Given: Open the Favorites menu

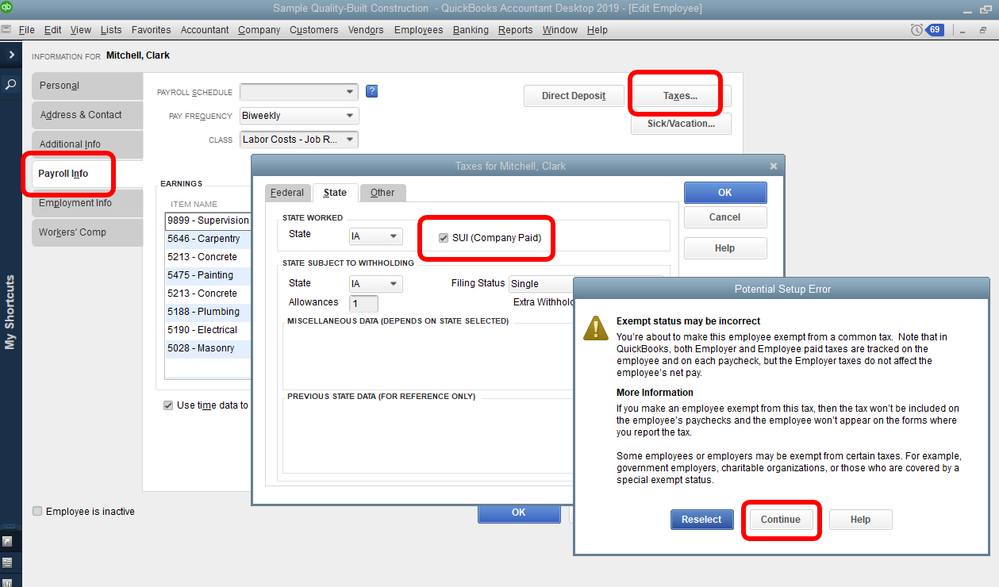Looking at the screenshot, I should [x=151, y=30].
